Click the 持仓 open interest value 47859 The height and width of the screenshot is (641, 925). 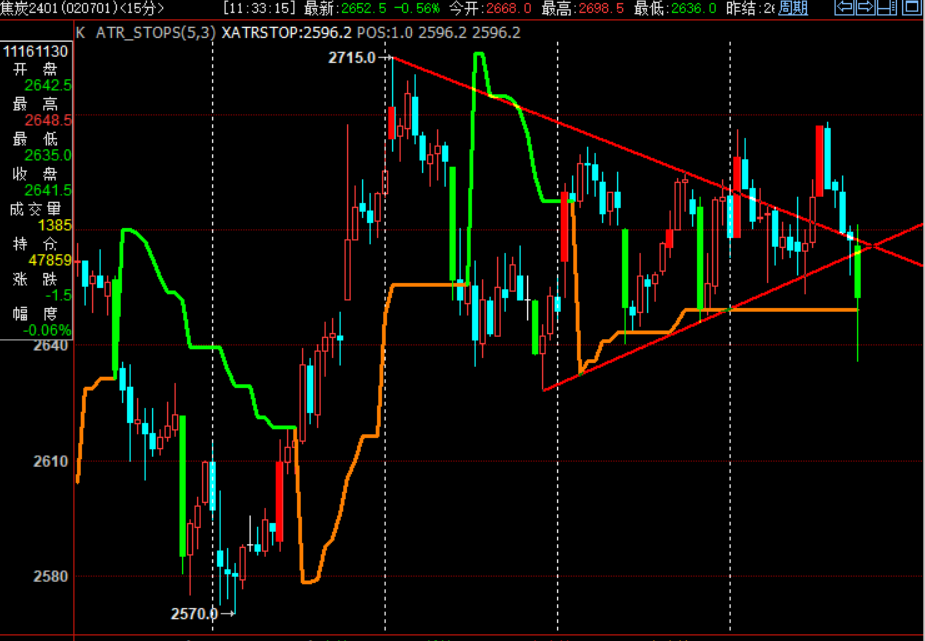pos(51,260)
